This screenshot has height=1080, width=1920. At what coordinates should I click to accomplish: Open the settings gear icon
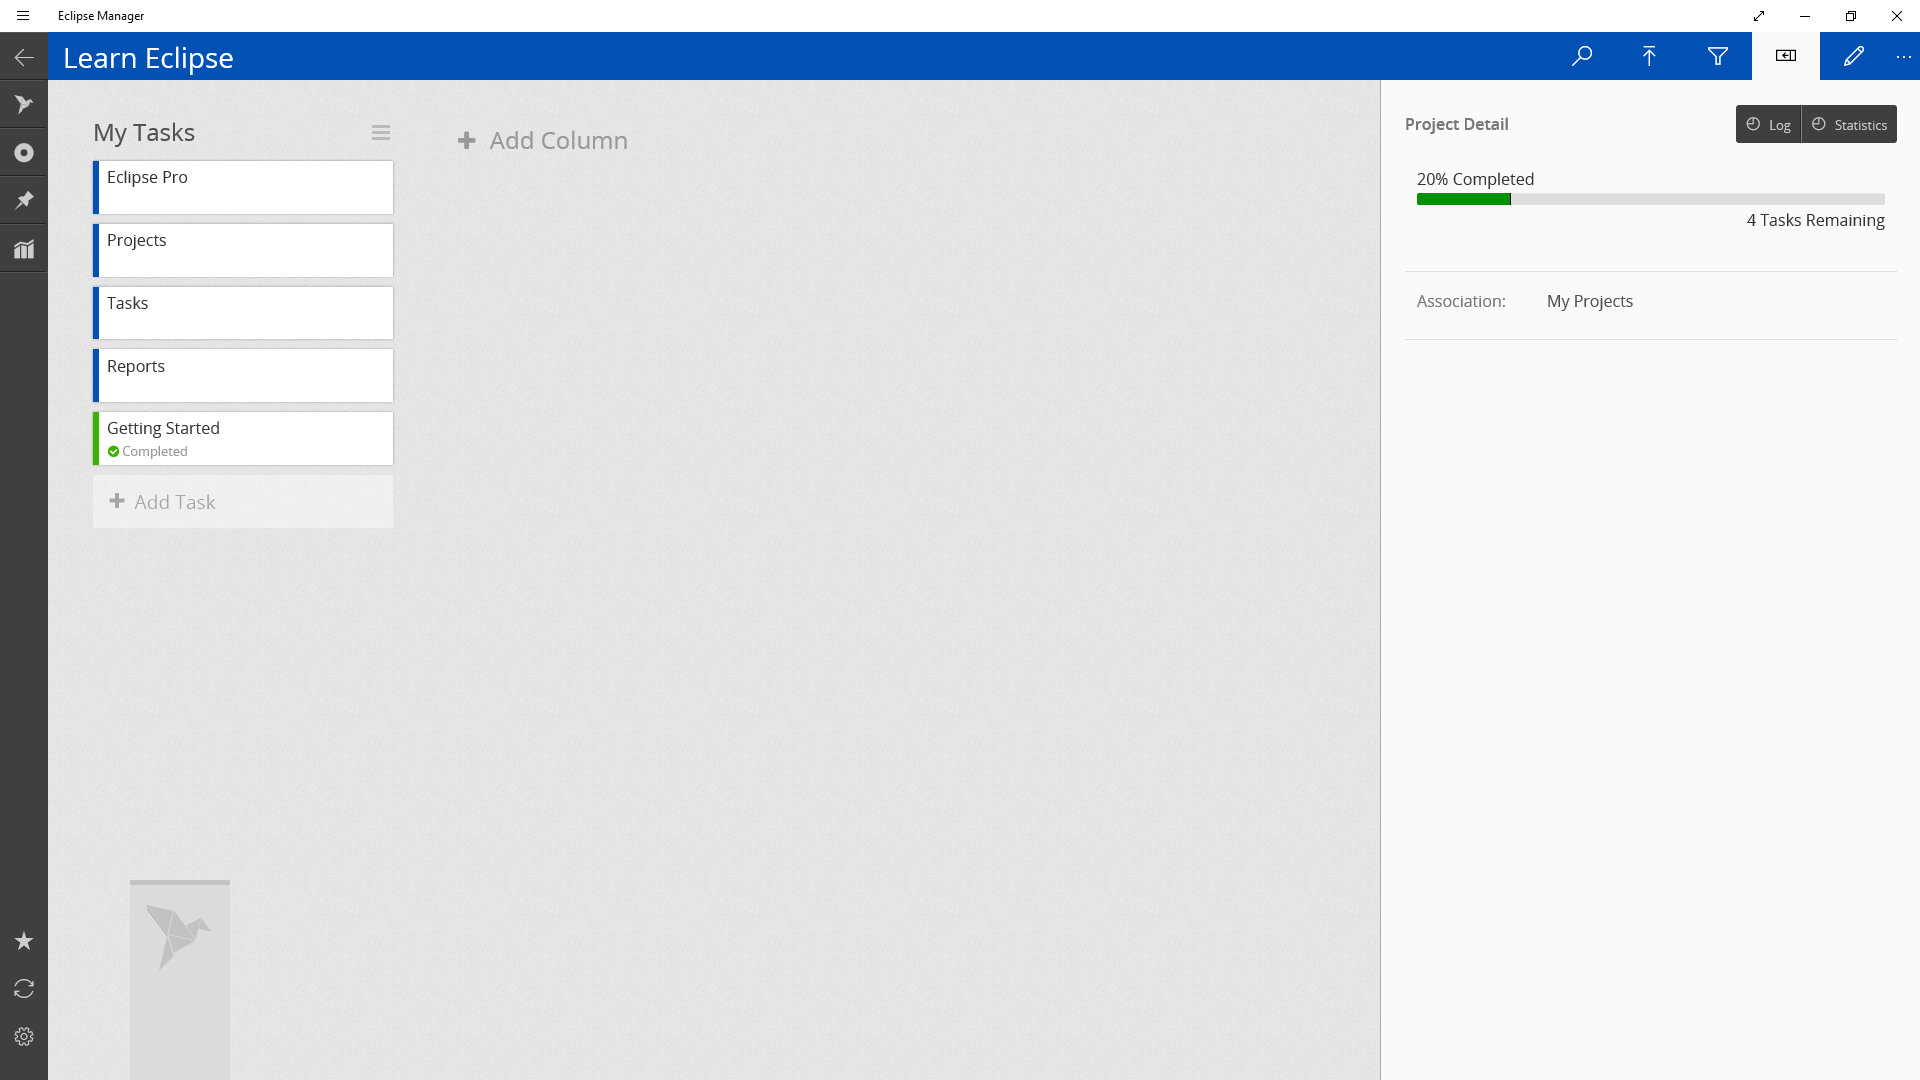[x=24, y=1037]
